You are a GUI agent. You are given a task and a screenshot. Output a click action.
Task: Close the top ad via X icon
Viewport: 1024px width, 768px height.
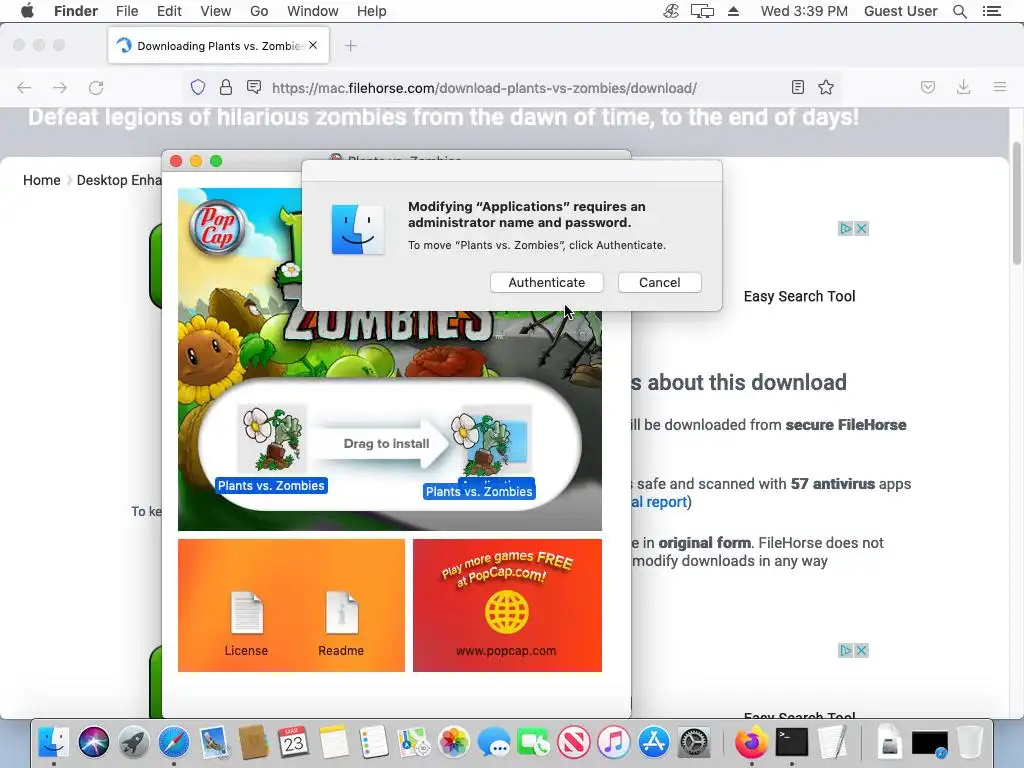point(861,229)
